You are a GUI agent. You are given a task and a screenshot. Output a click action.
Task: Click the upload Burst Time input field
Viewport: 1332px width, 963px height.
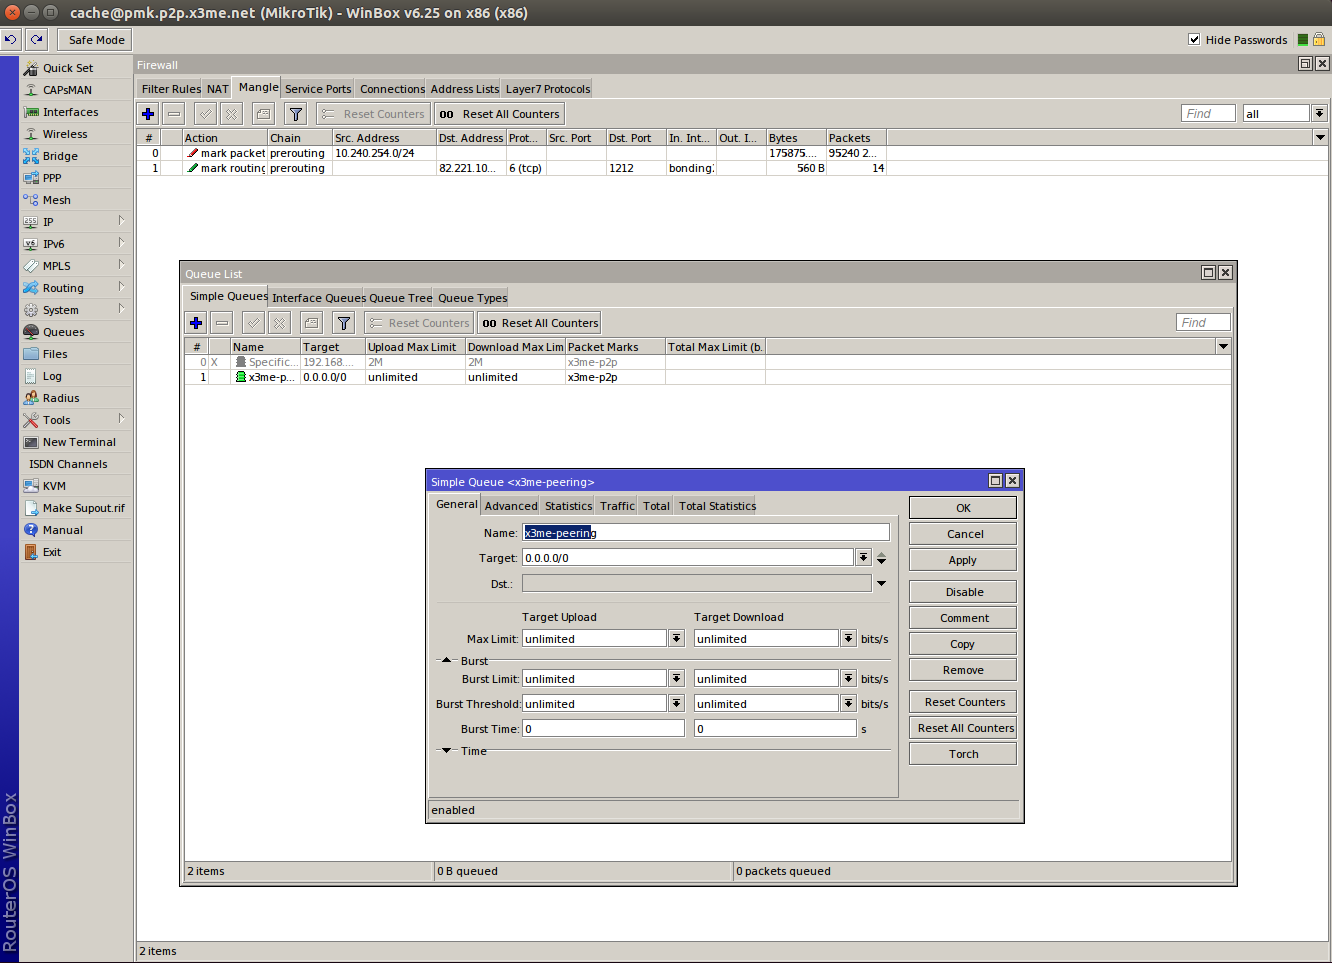point(603,728)
